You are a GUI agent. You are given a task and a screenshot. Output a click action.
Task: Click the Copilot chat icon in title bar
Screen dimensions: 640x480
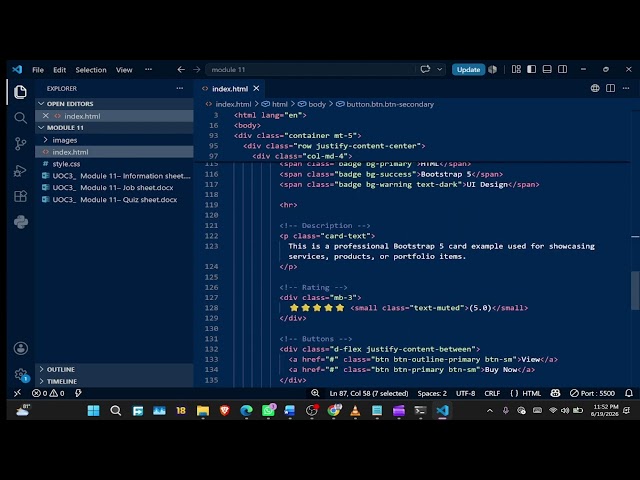[425, 69]
